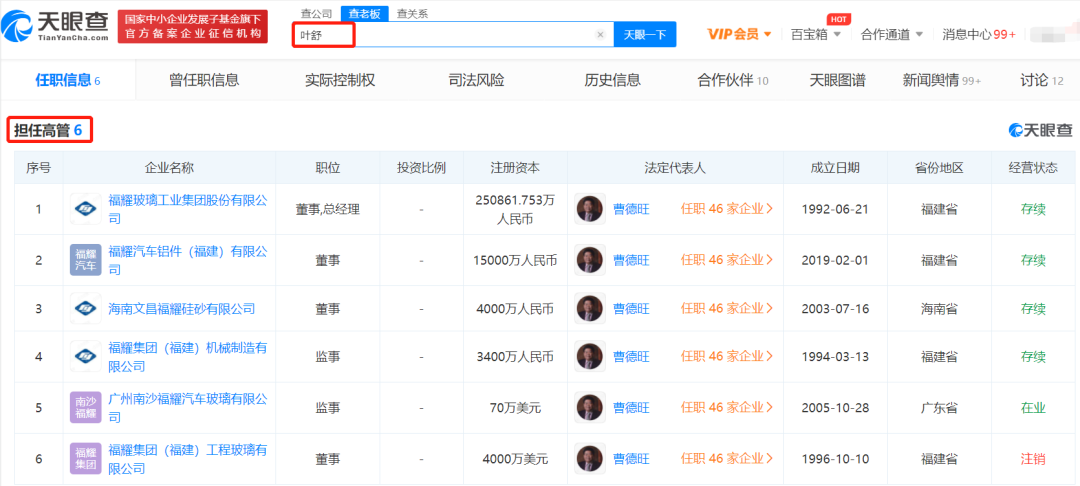Open 福耀汽车铝件（福建）有限公司 company link

pyautogui.click(x=188, y=260)
